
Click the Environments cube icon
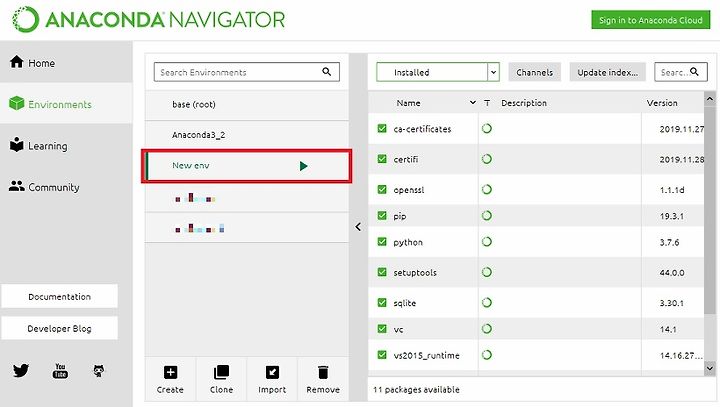click(17, 103)
